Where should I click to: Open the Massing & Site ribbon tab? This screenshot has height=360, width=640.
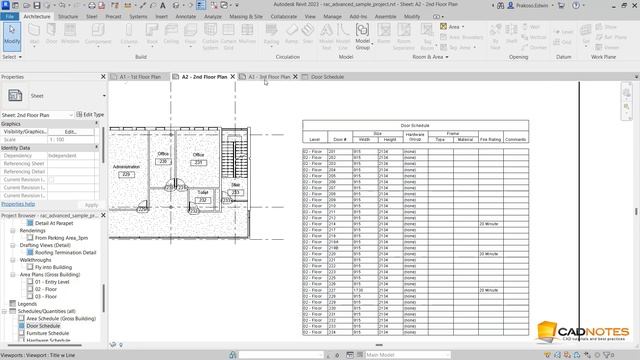click(x=246, y=16)
